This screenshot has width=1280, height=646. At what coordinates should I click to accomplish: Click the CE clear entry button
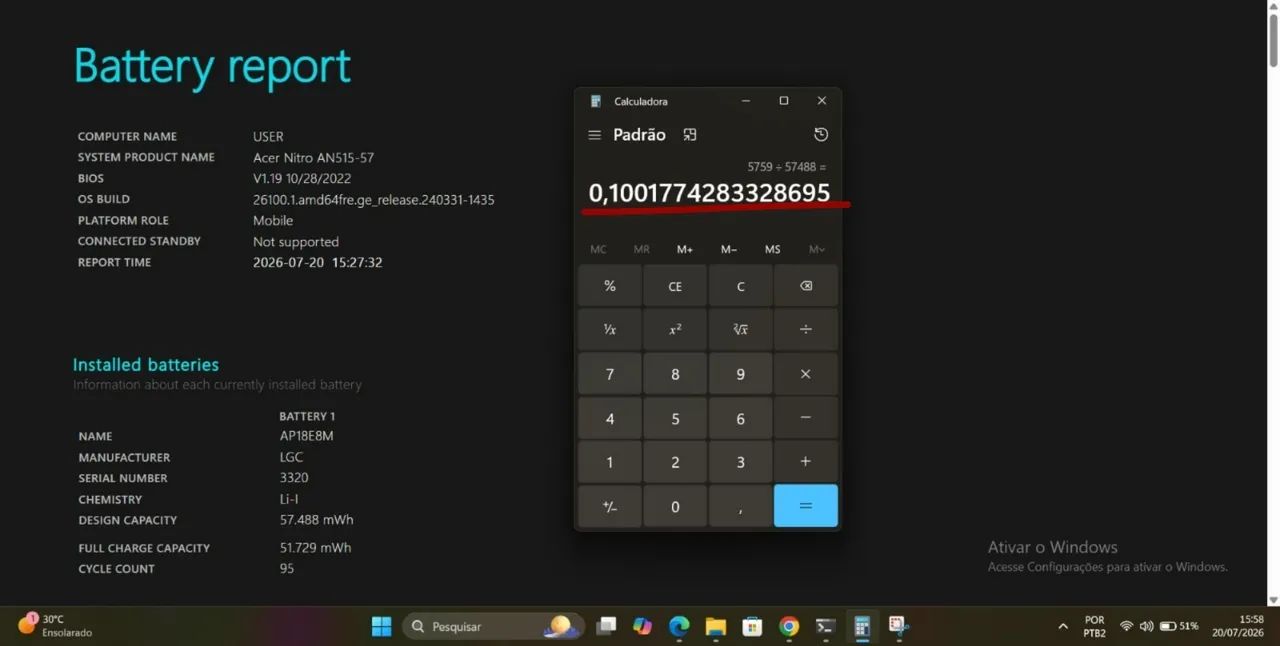[x=675, y=286]
